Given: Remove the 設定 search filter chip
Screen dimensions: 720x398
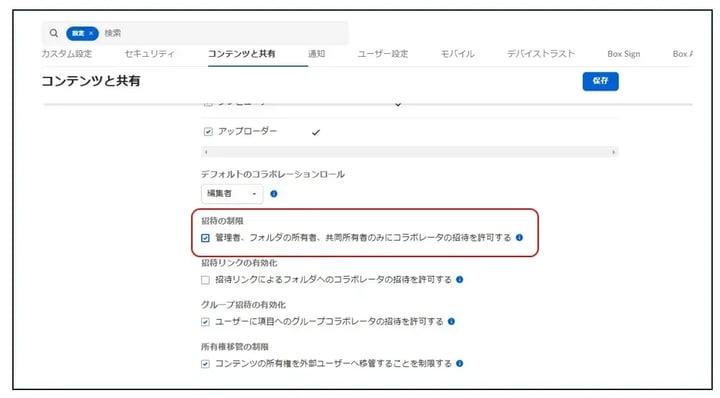Looking at the screenshot, I should [x=91, y=33].
